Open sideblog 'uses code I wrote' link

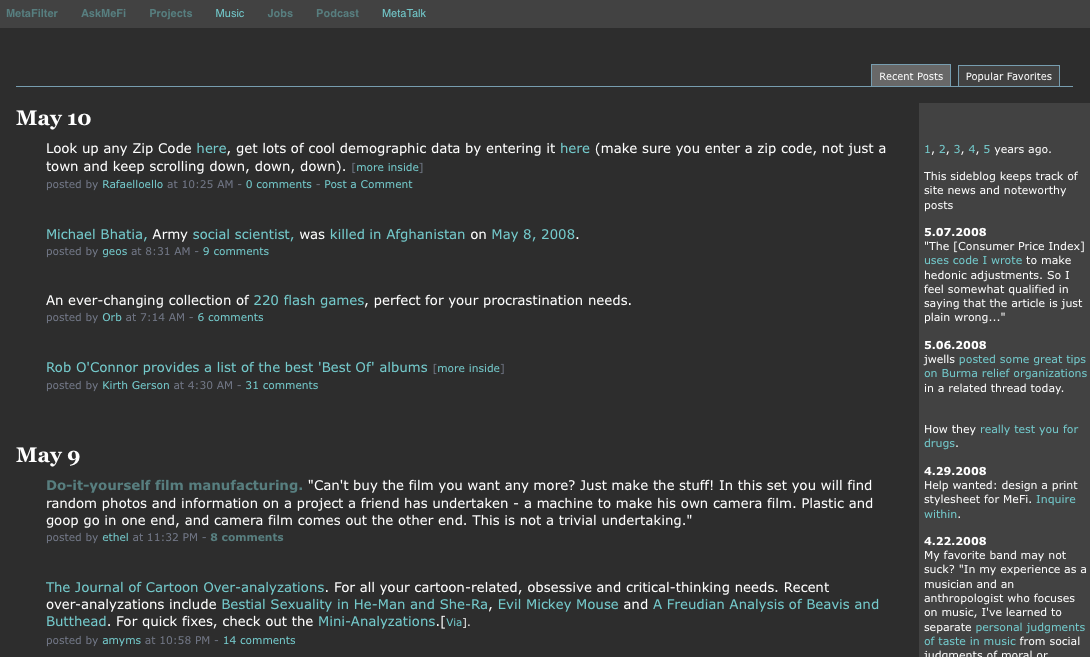click(x=973, y=261)
